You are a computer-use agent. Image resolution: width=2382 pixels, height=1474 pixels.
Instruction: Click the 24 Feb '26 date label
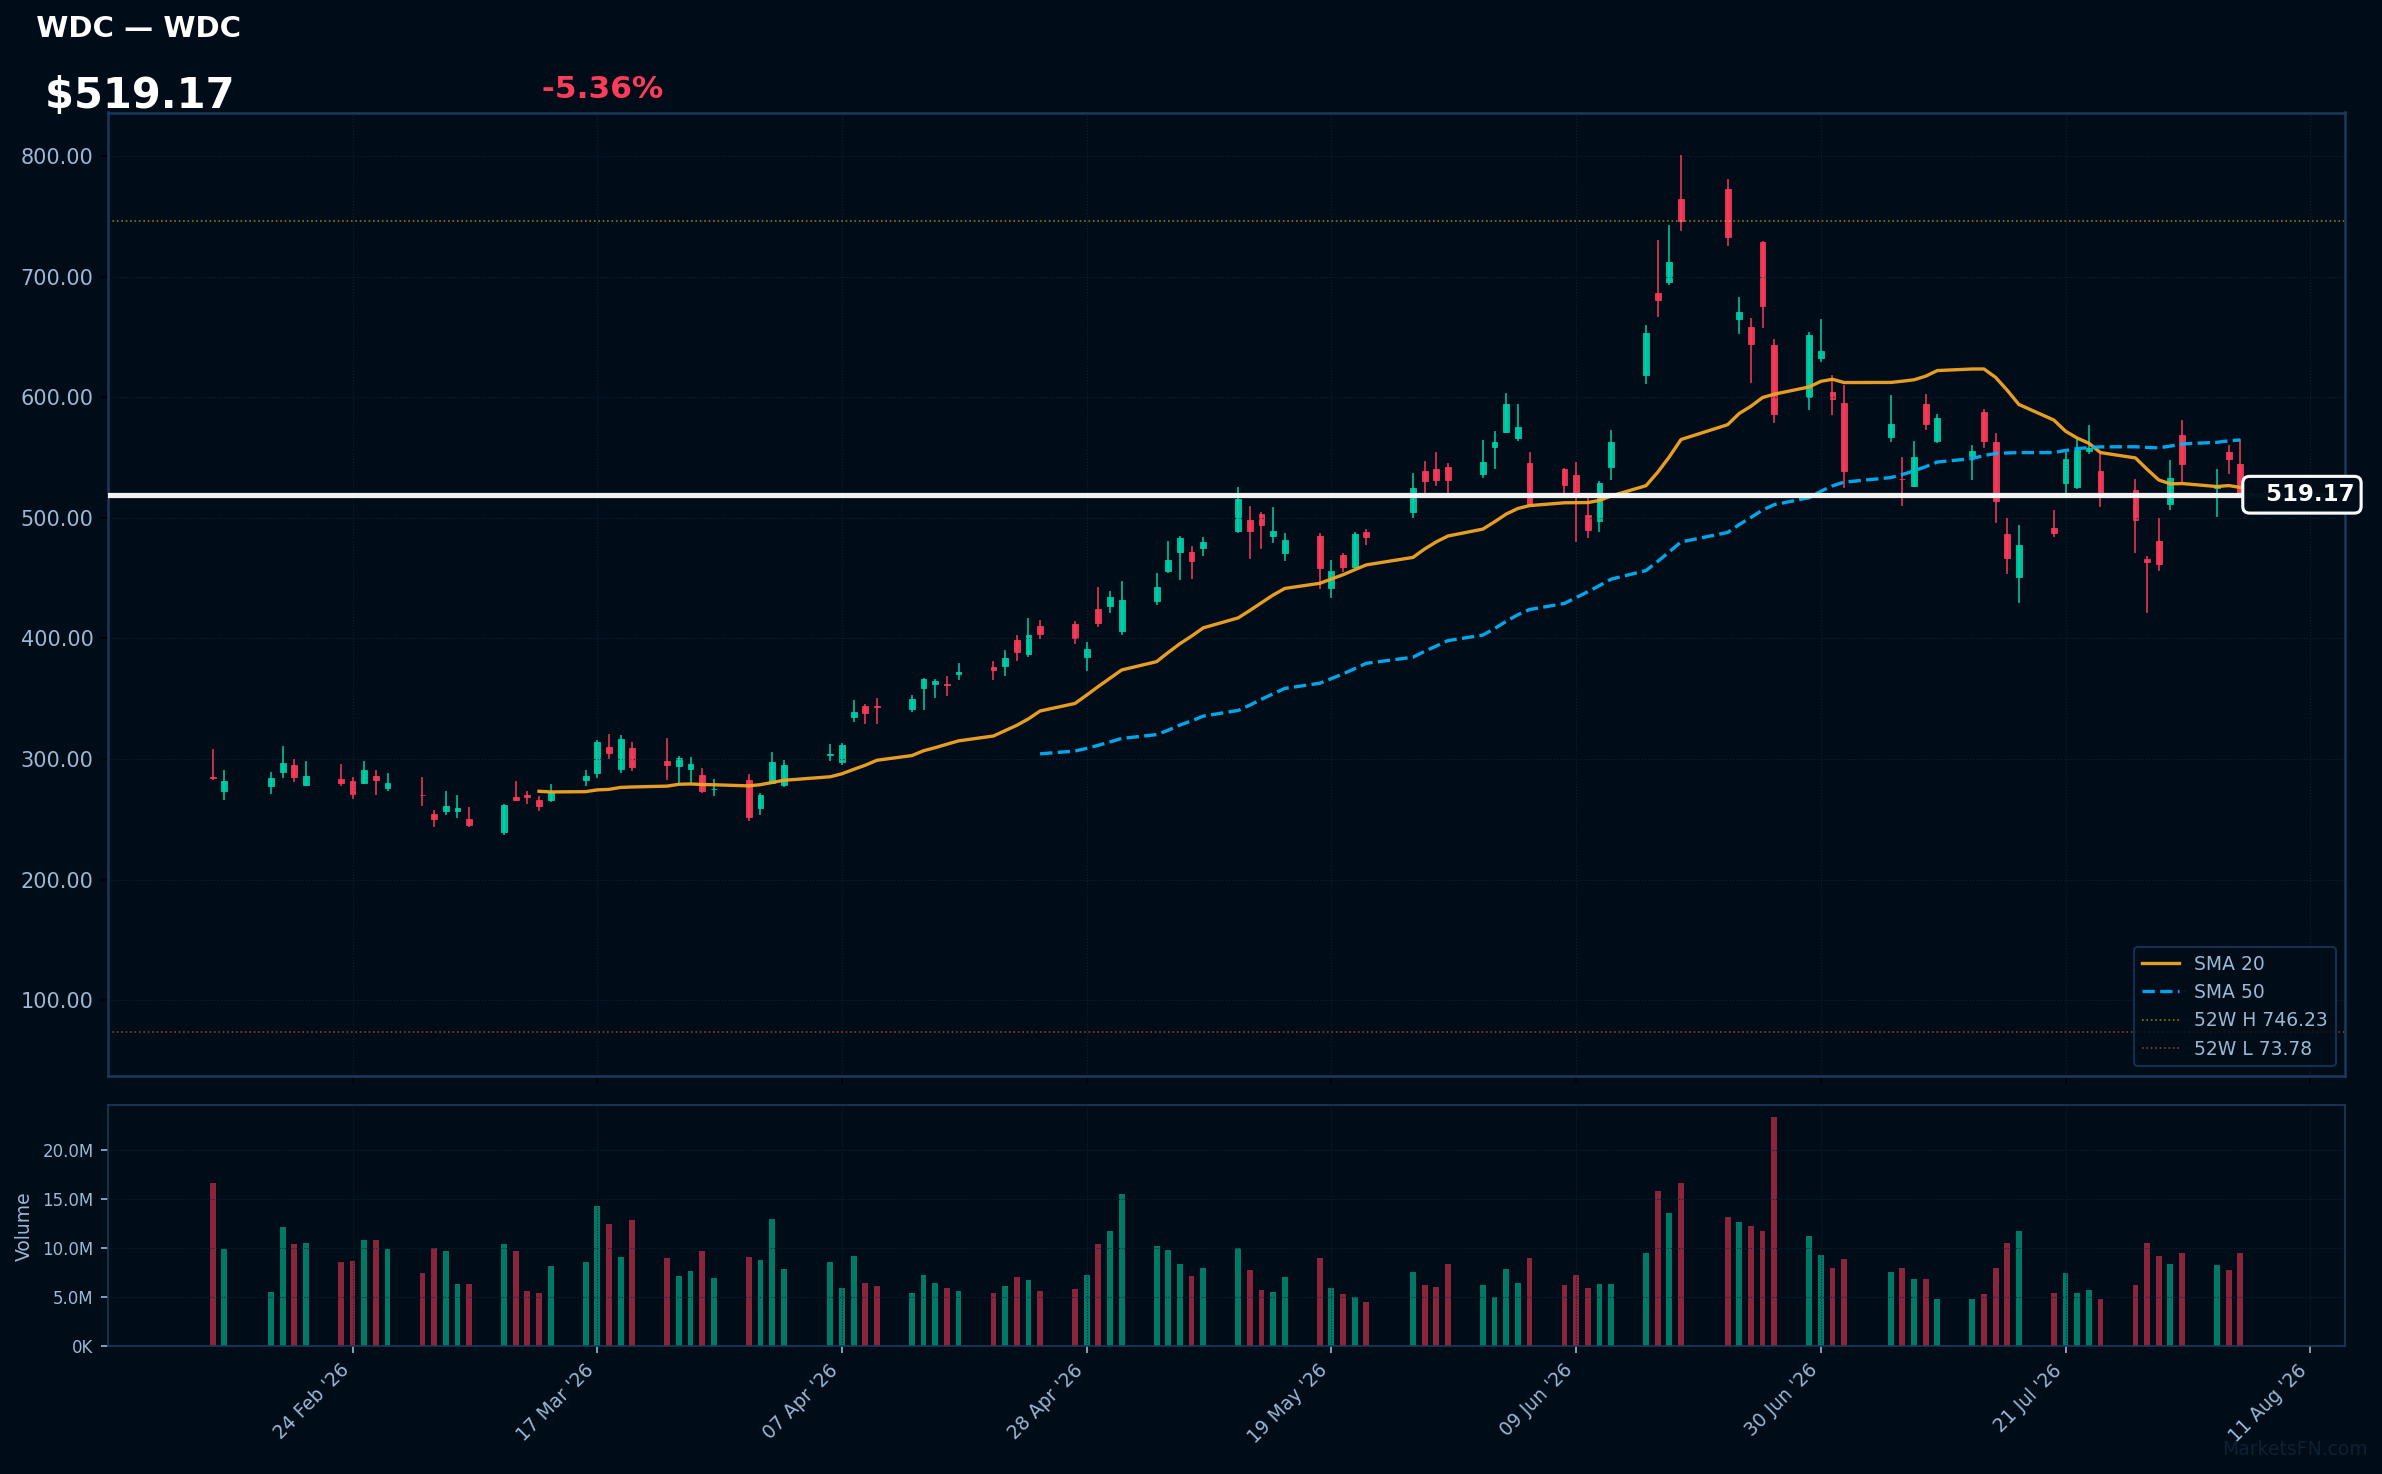pos(311,1401)
